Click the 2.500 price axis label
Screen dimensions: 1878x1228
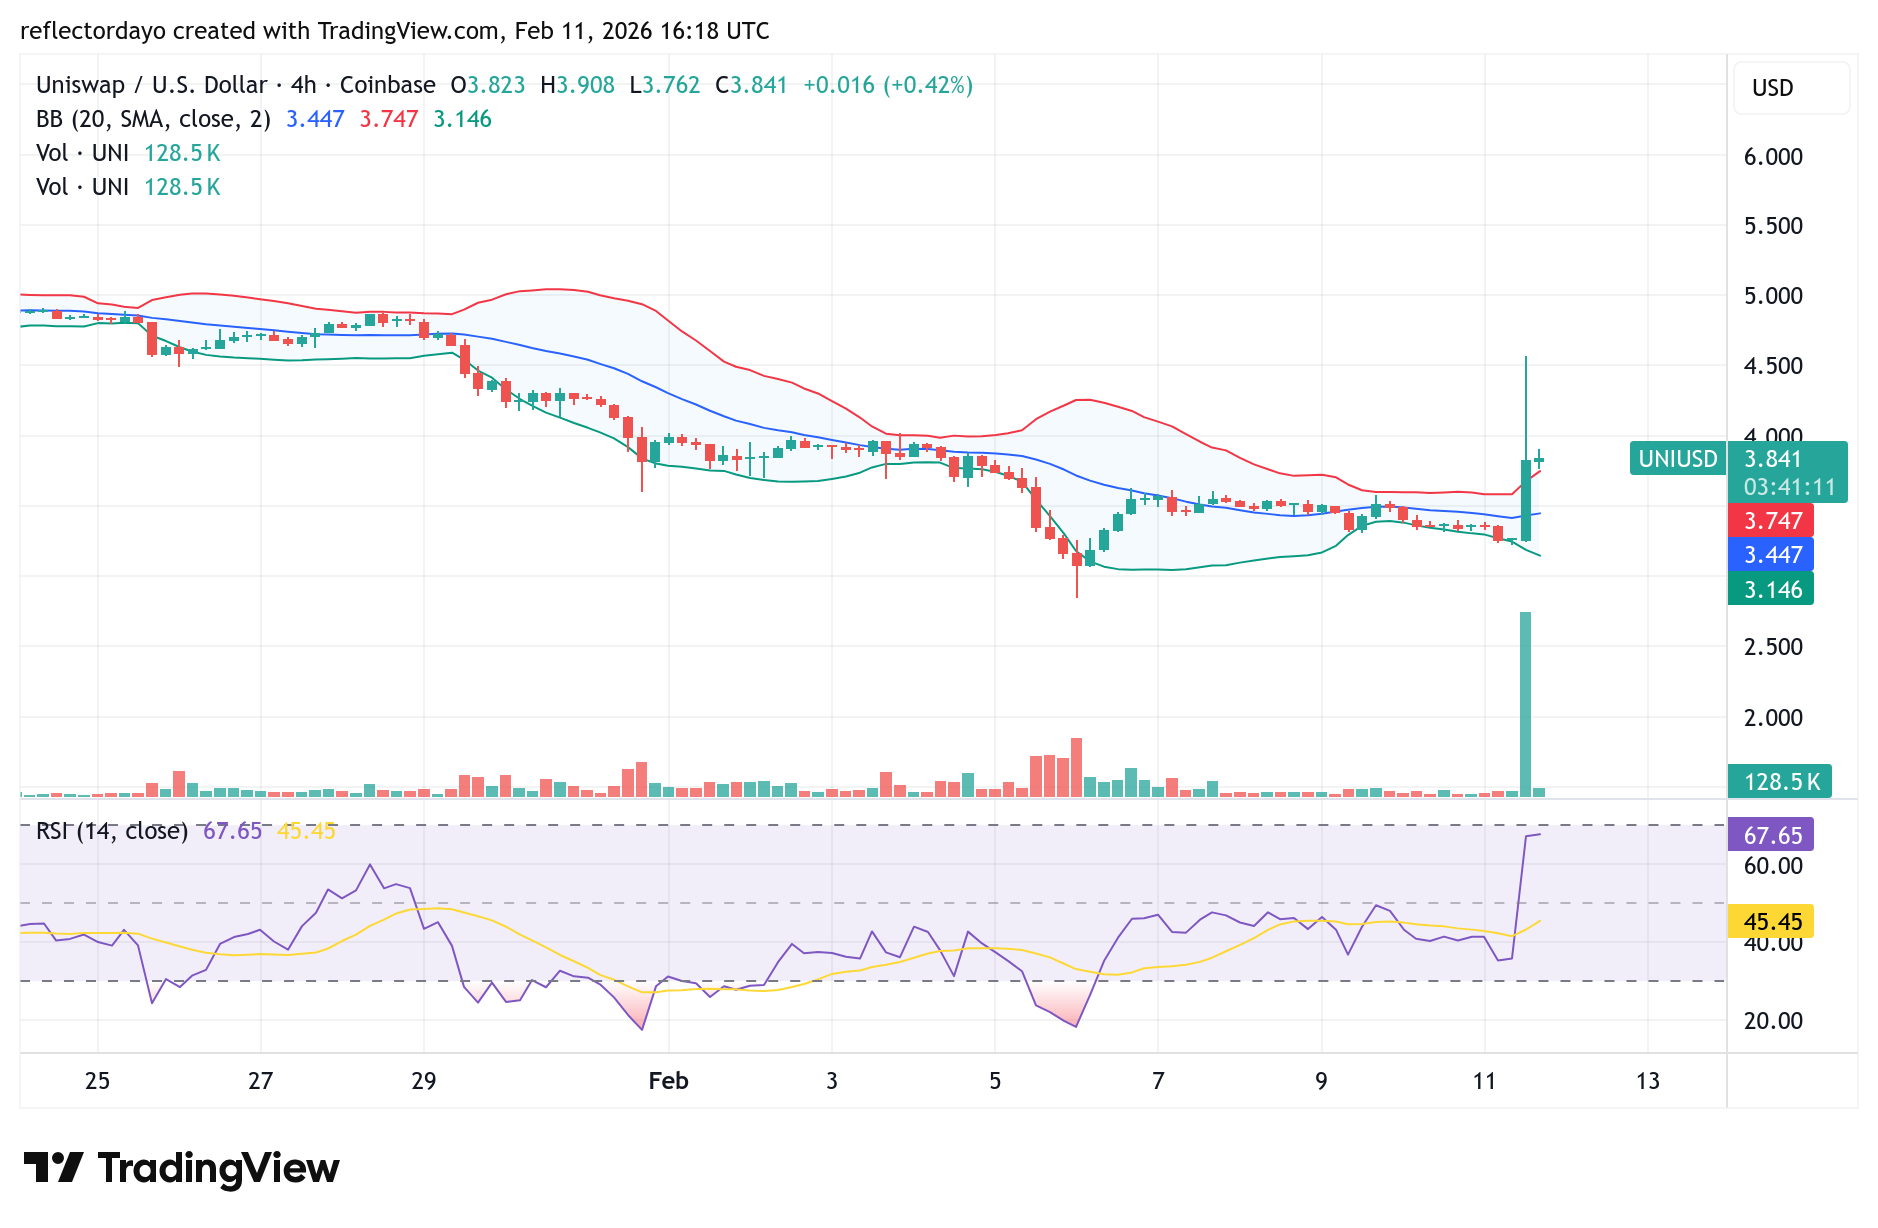click(x=1773, y=647)
